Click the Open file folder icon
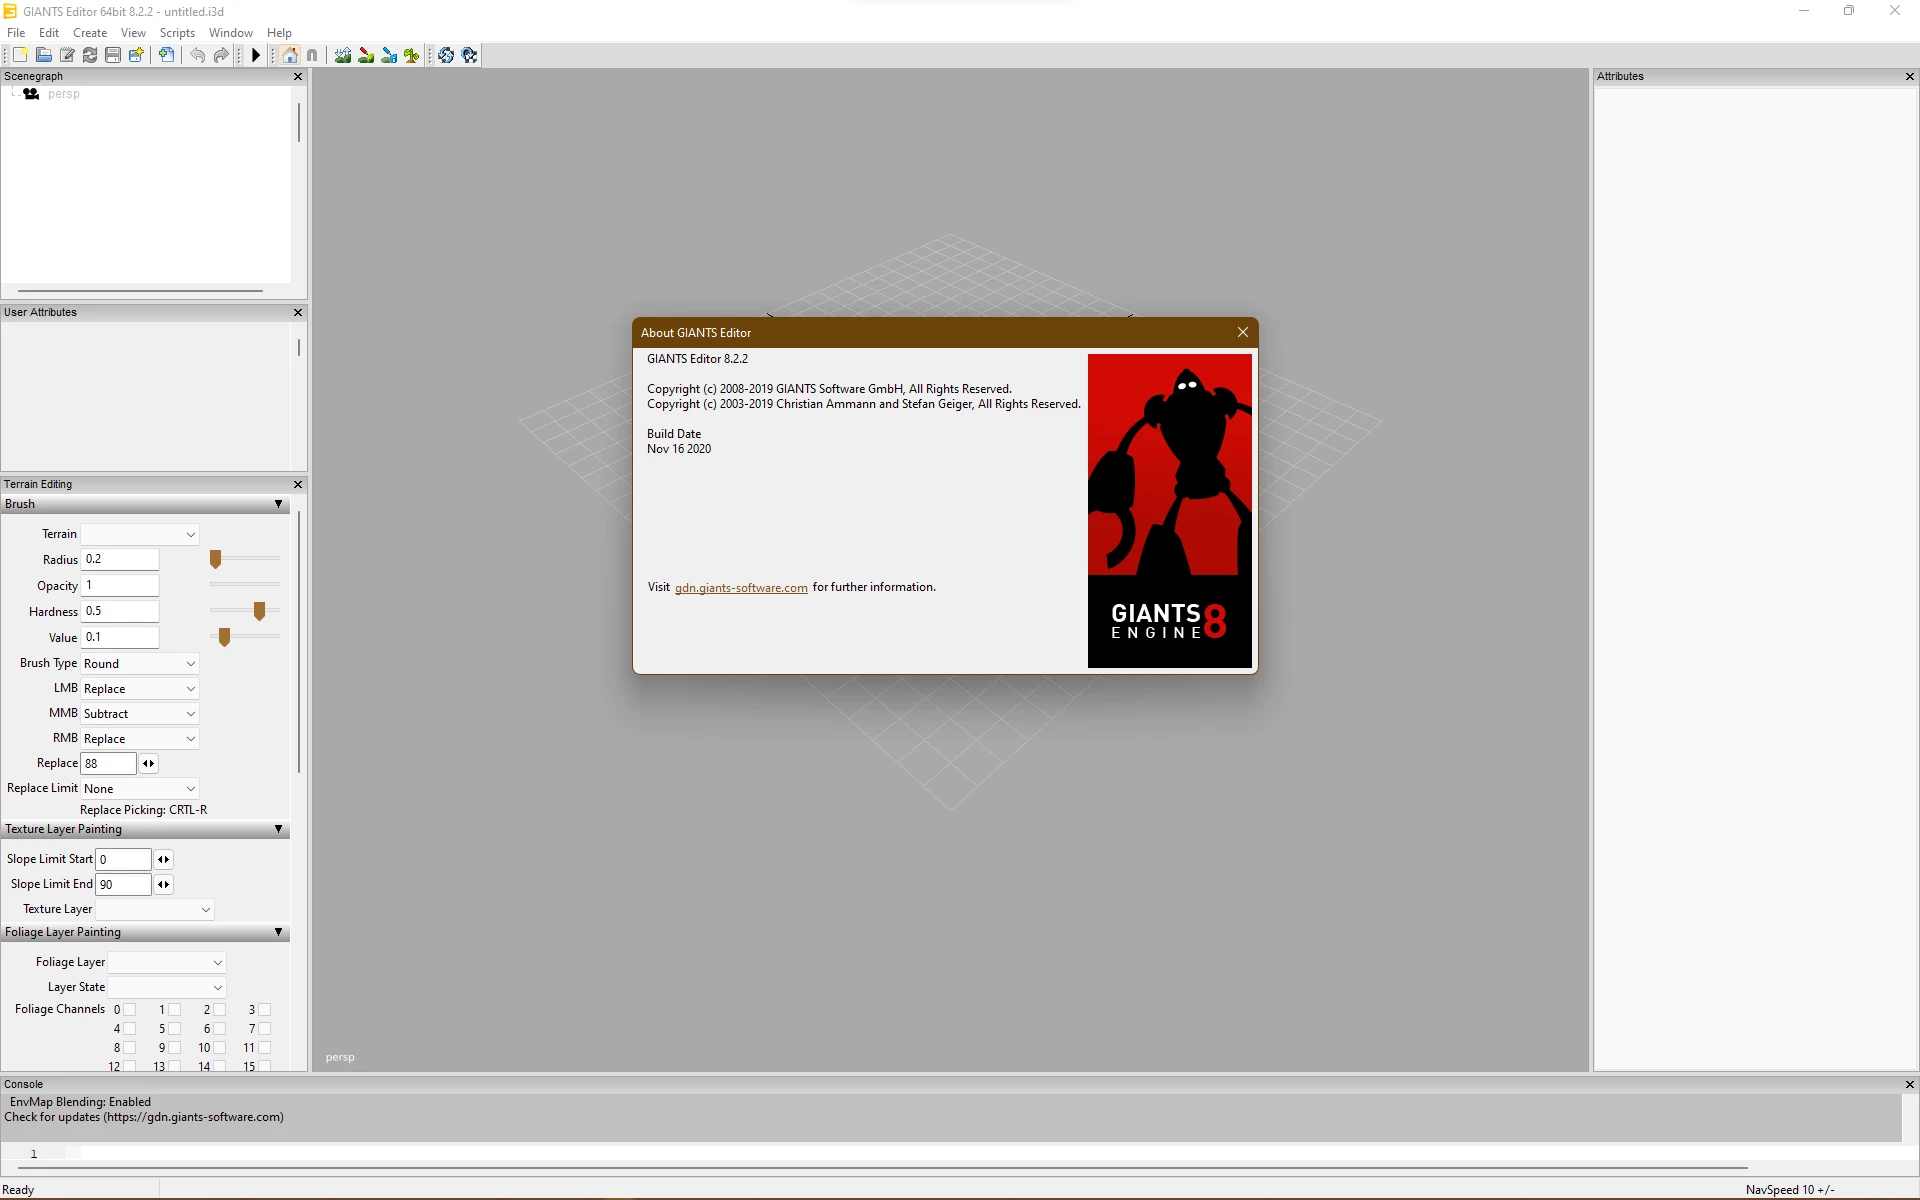This screenshot has height=1200, width=1920. (x=44, y=55)
